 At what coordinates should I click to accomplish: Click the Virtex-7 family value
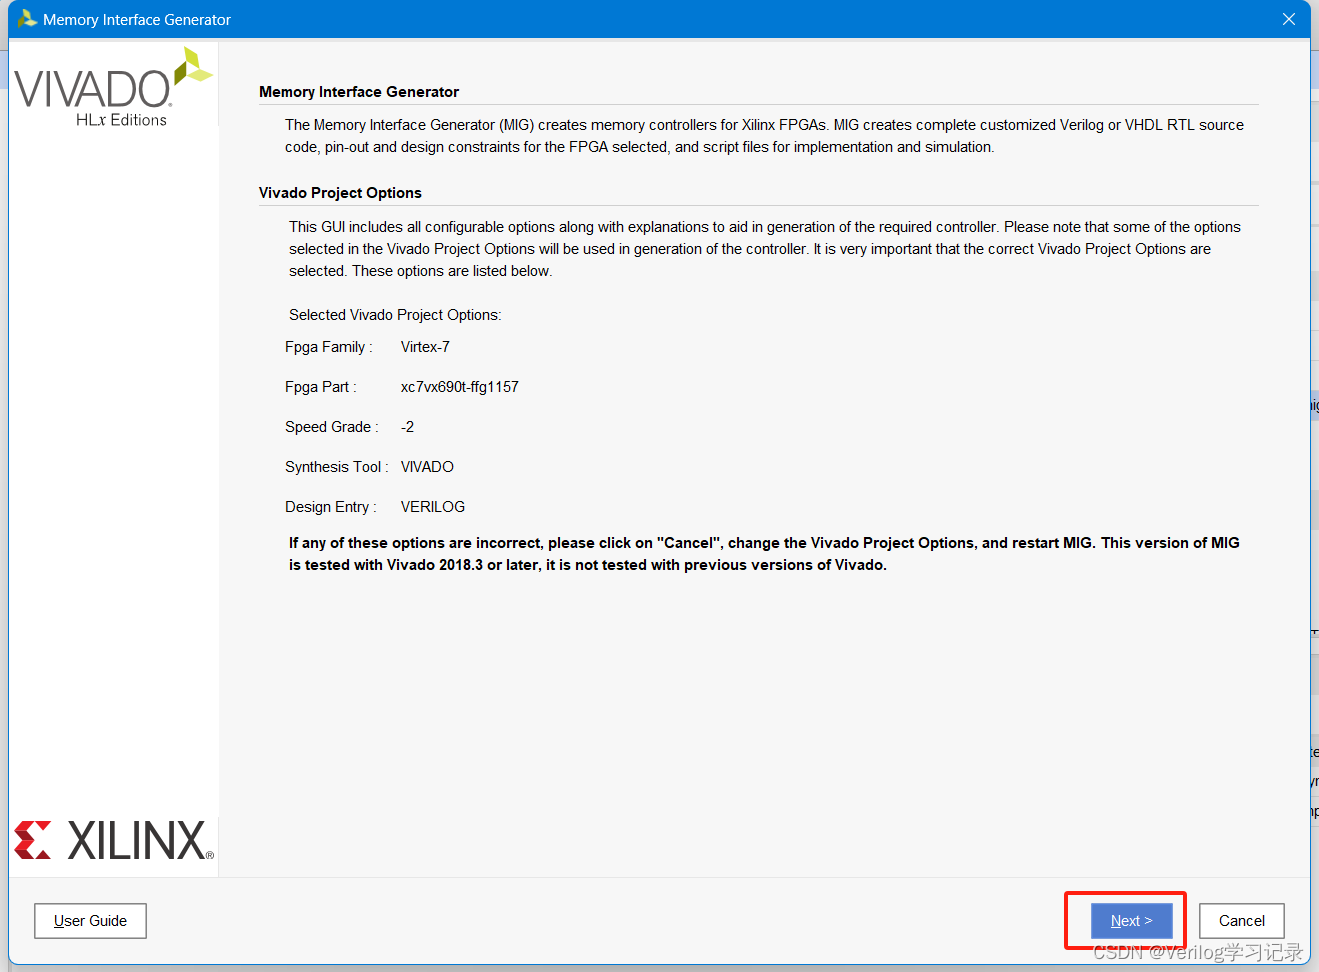click(425, 347)
